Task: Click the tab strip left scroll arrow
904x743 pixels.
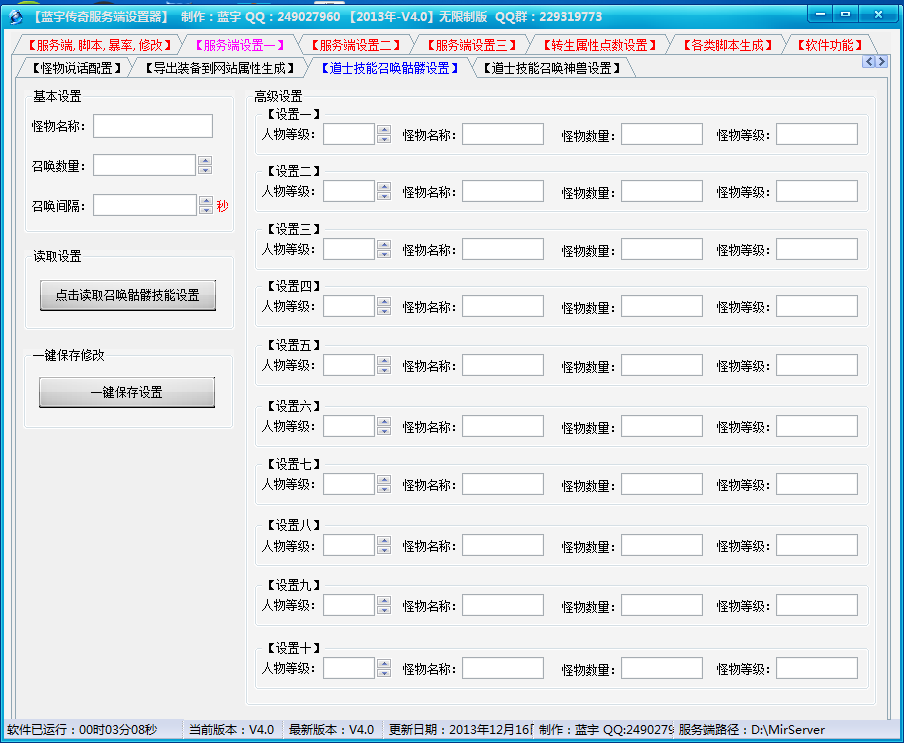Action: click(x=869, y=62)
